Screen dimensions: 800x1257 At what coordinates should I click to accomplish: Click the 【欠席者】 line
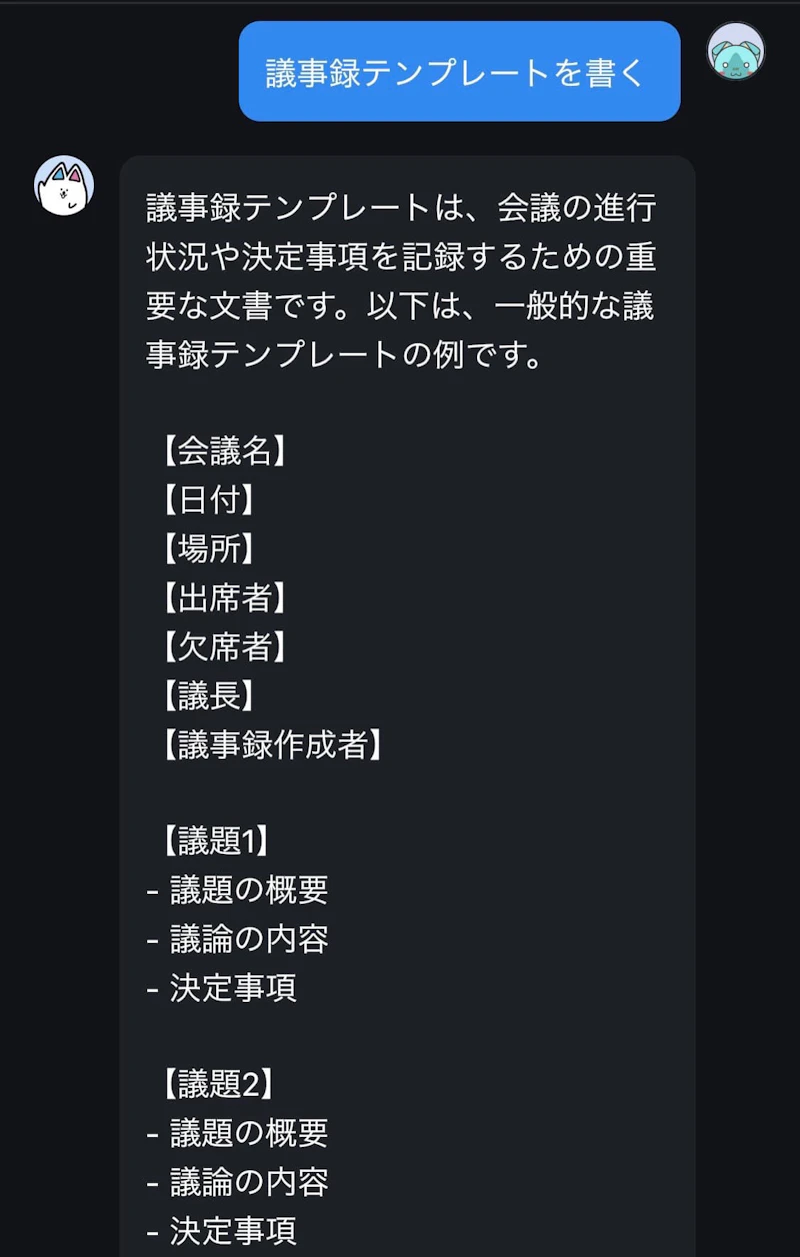pyautogui.click(x=224, y=647)
